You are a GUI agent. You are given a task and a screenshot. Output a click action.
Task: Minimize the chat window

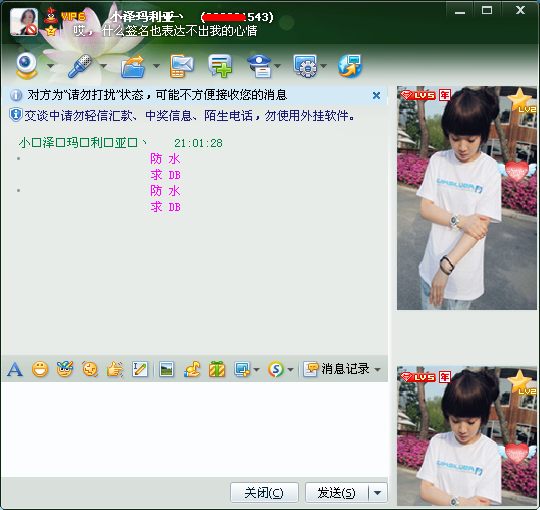point(460,11)
